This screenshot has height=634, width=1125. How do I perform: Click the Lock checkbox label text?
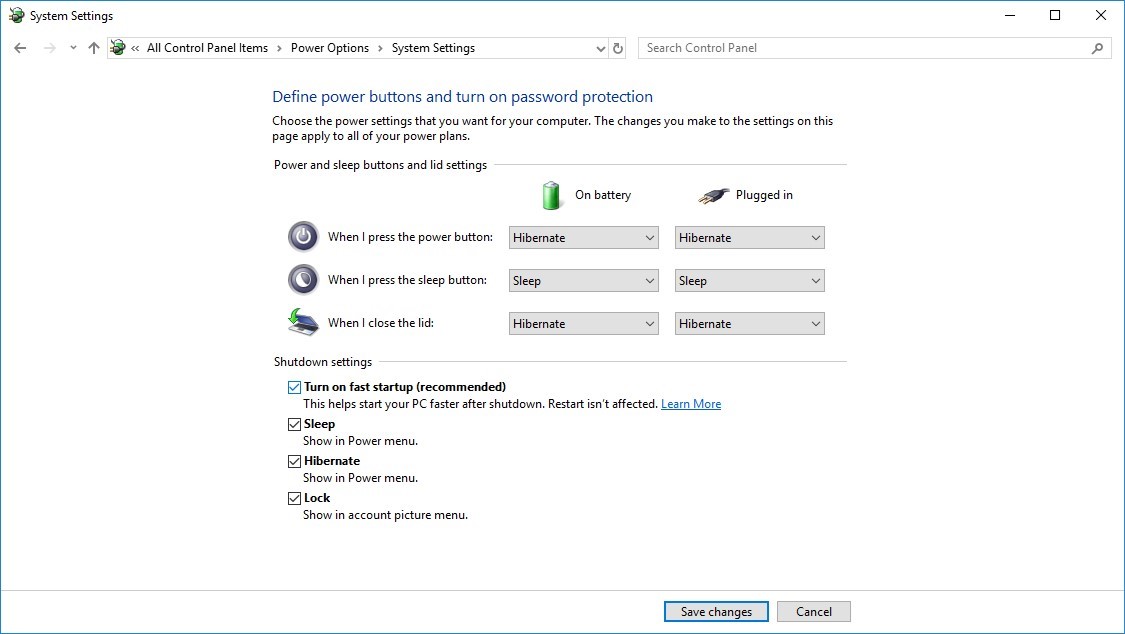click(317, 498)
